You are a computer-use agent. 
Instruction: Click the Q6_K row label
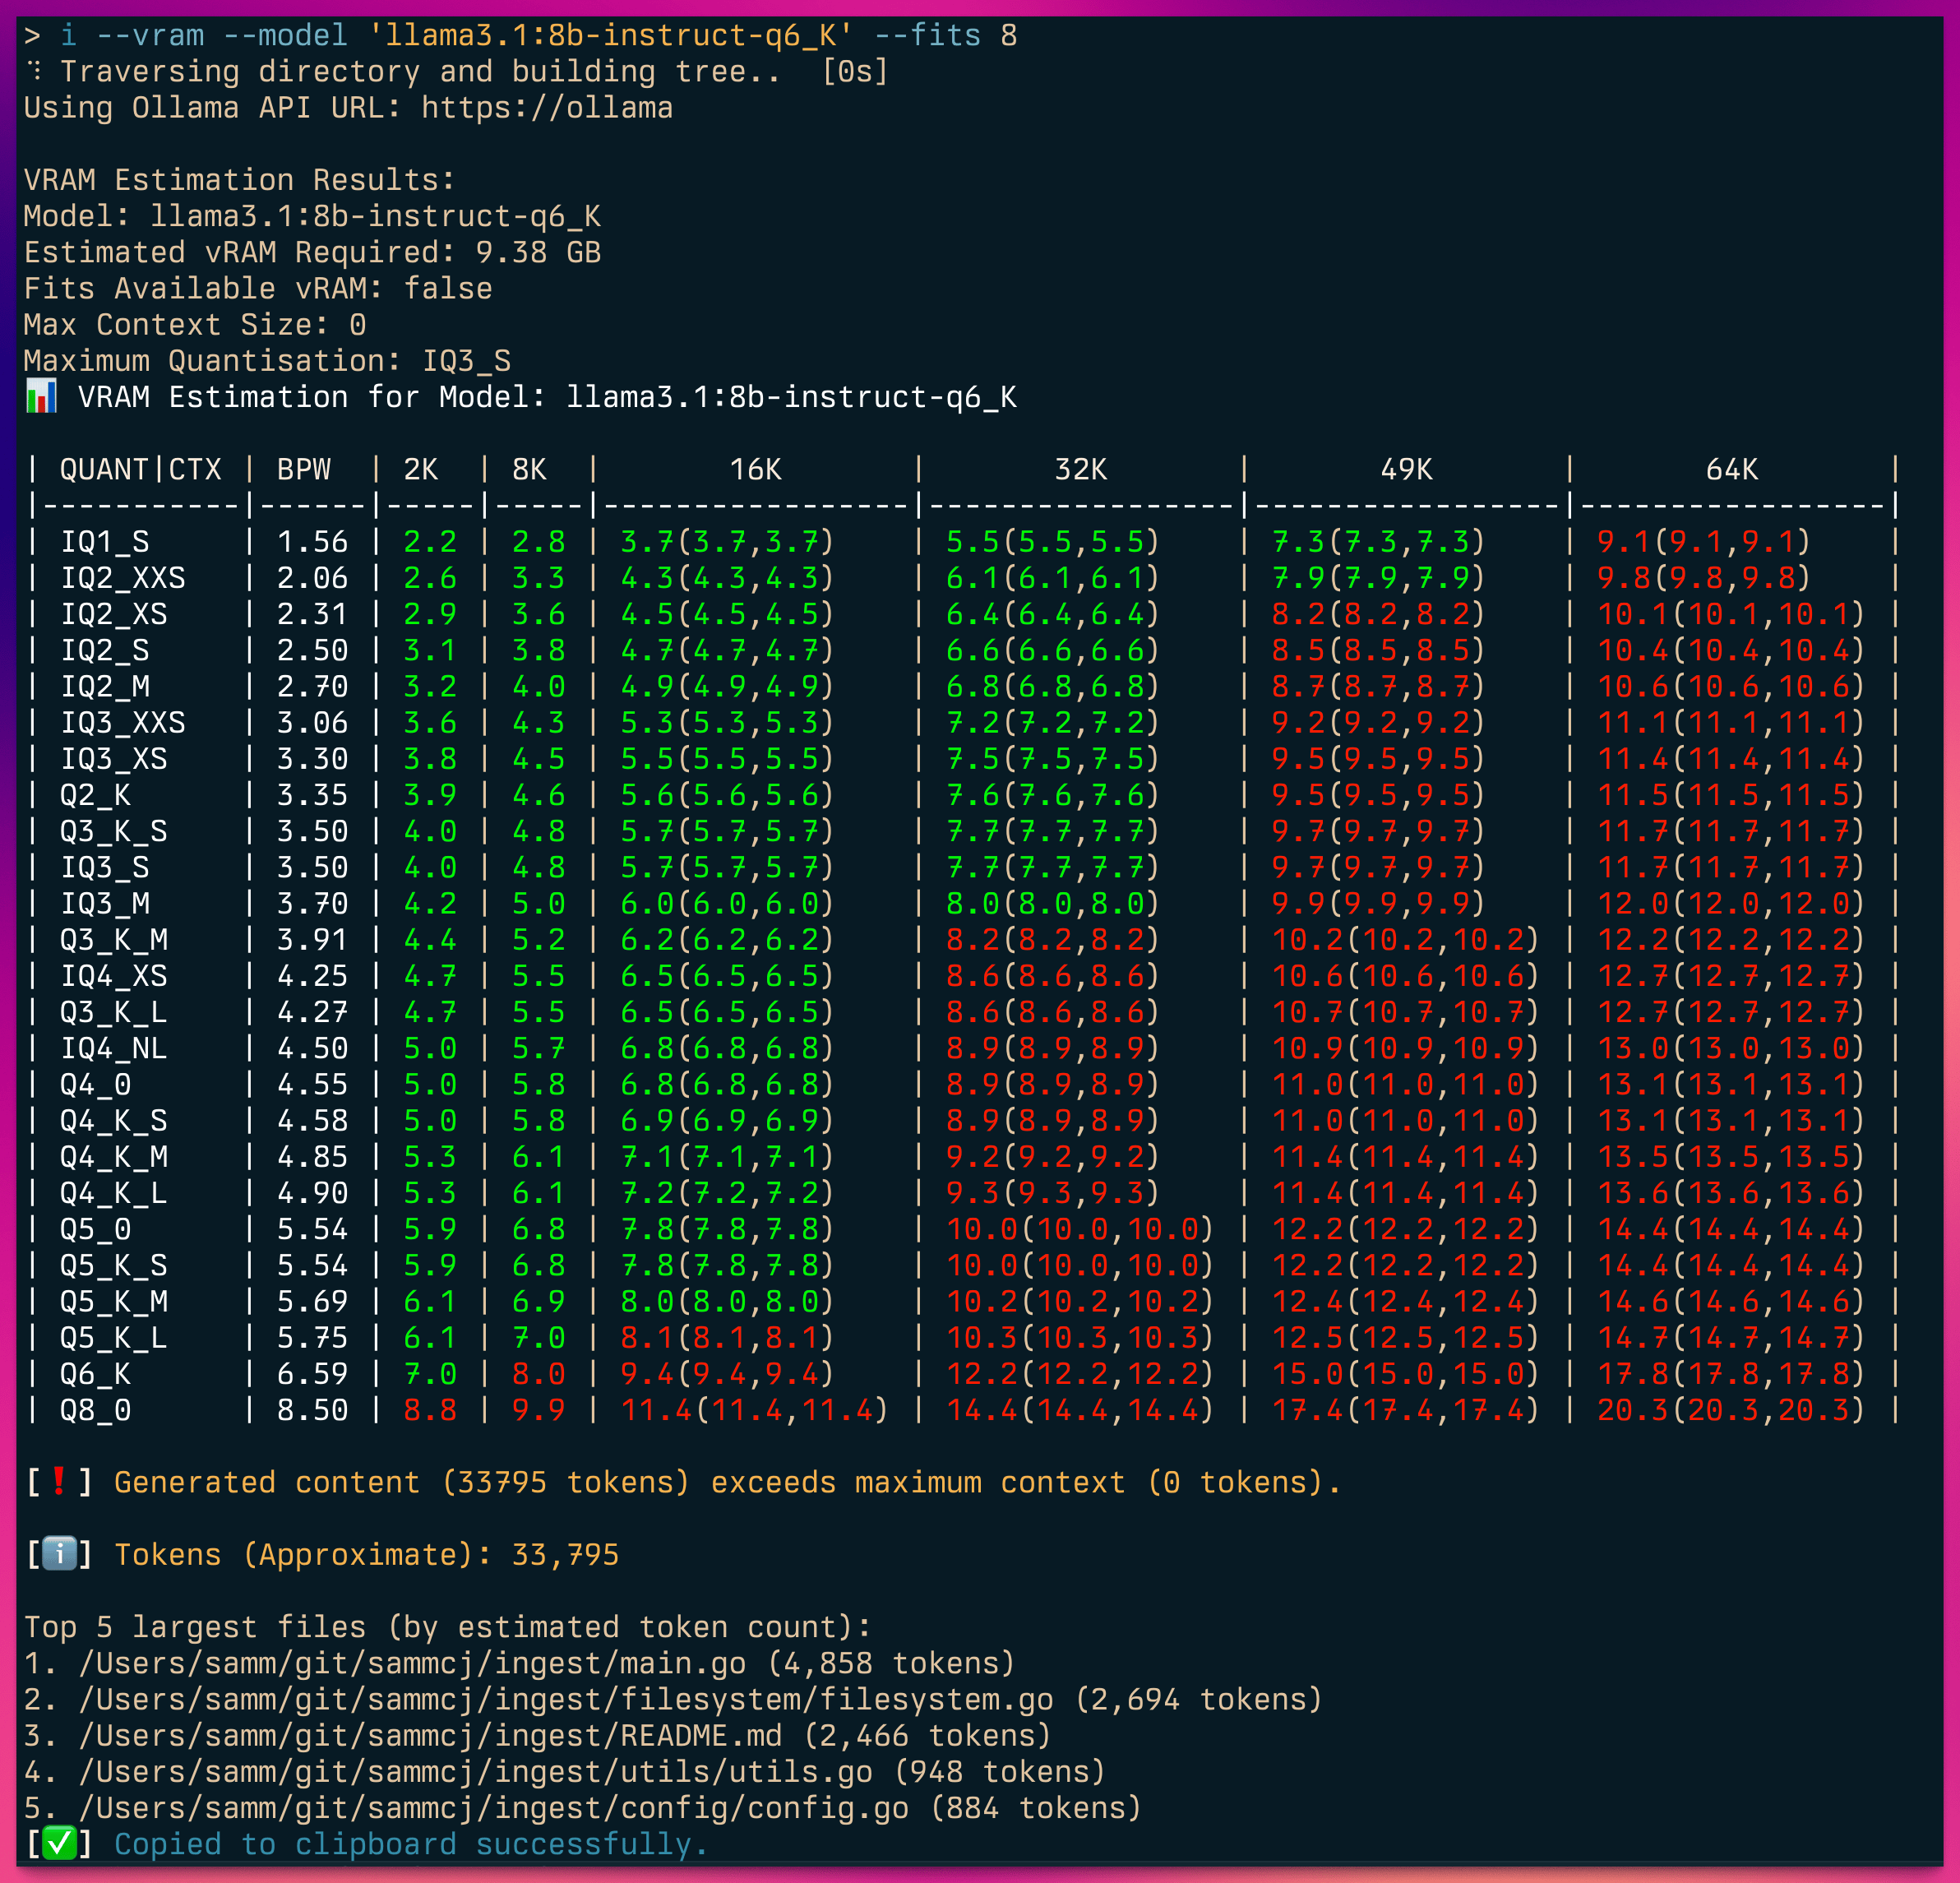coord(95,1373)
